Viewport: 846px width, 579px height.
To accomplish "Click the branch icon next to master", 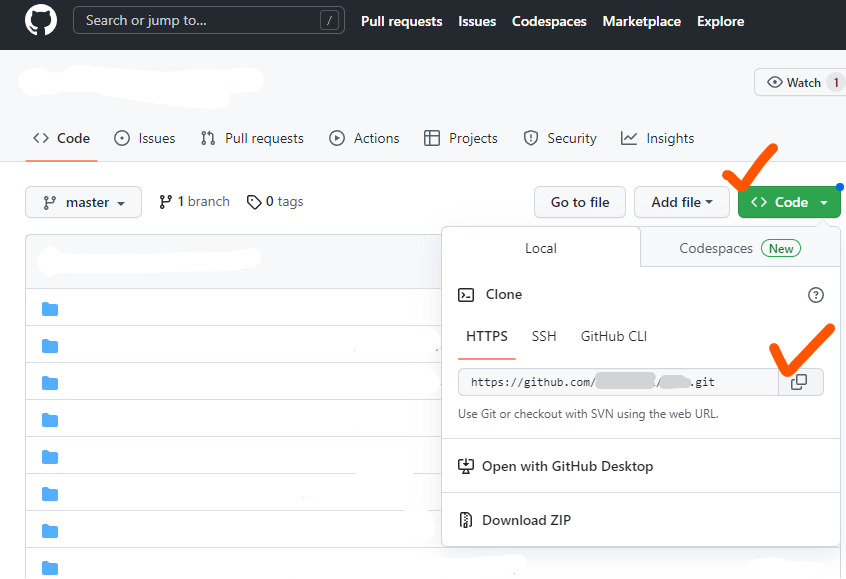I will tap(50, 203).
